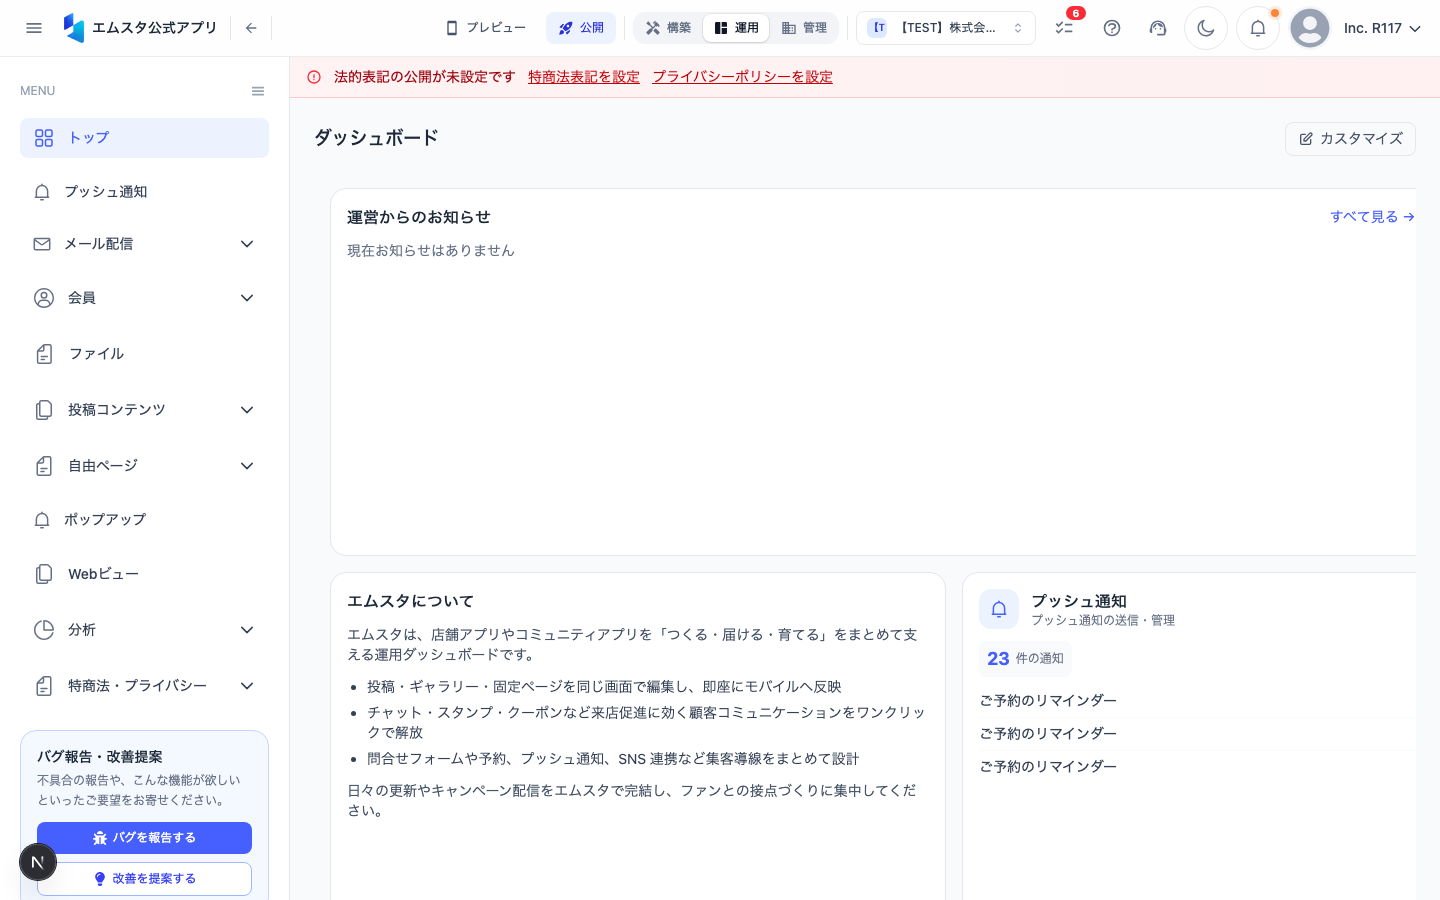The height and width of the screenshot is (900, 1440).
Task: Switch to the 運用 tab
Action: tap(736, 28)
